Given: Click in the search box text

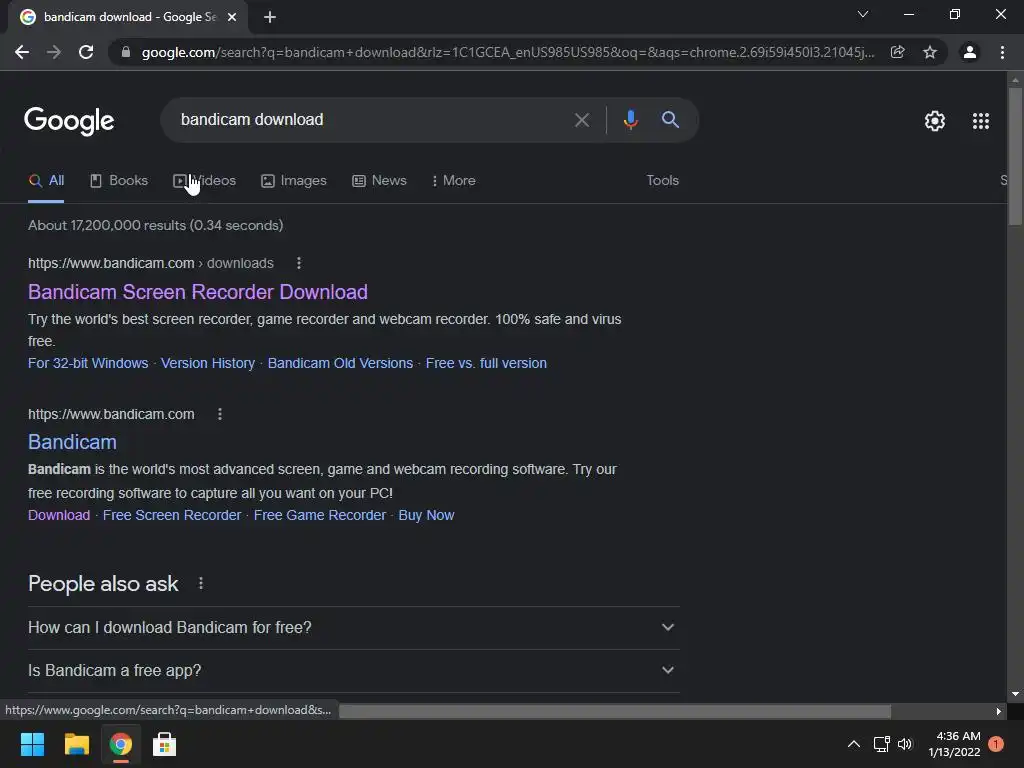Looking at the screenshot, I should tap(252, 120).
